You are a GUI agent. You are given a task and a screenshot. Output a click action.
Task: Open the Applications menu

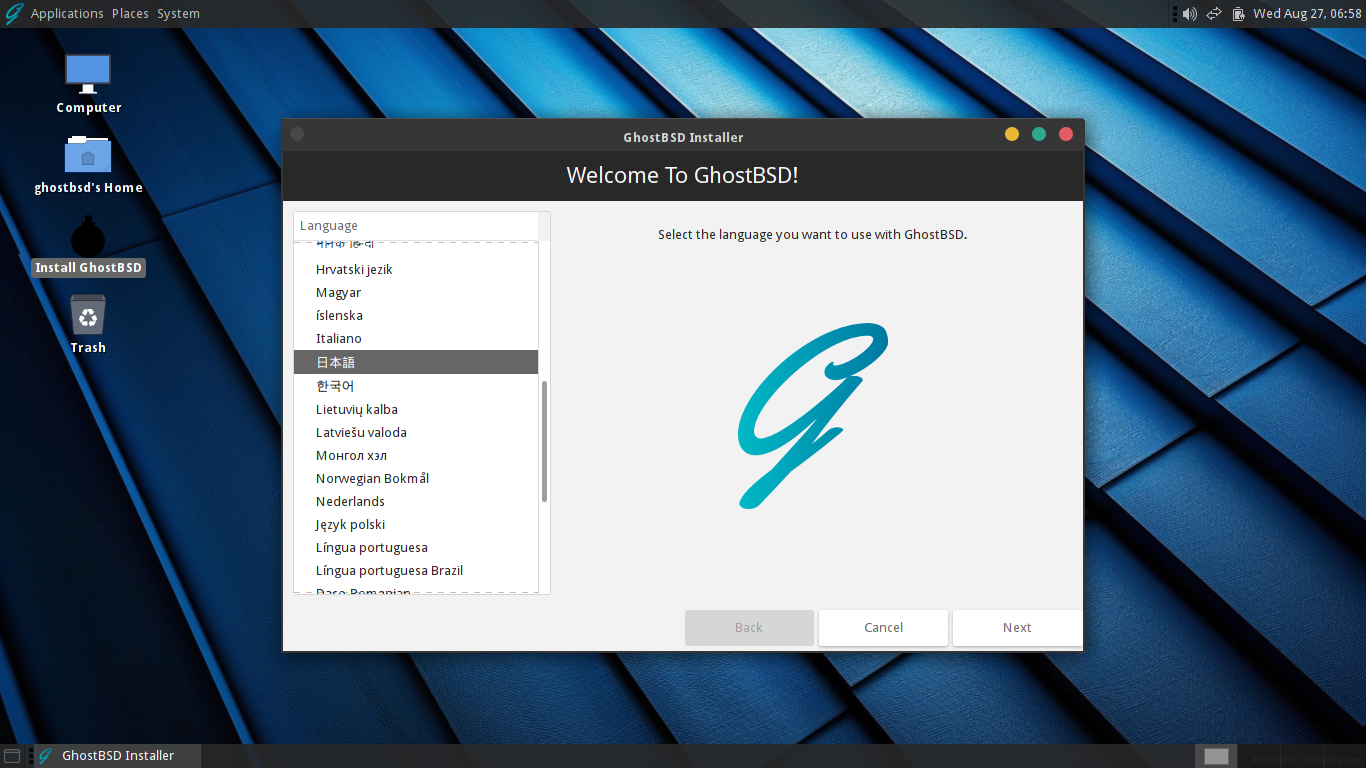pyautogui.click(x=66, y=13)
